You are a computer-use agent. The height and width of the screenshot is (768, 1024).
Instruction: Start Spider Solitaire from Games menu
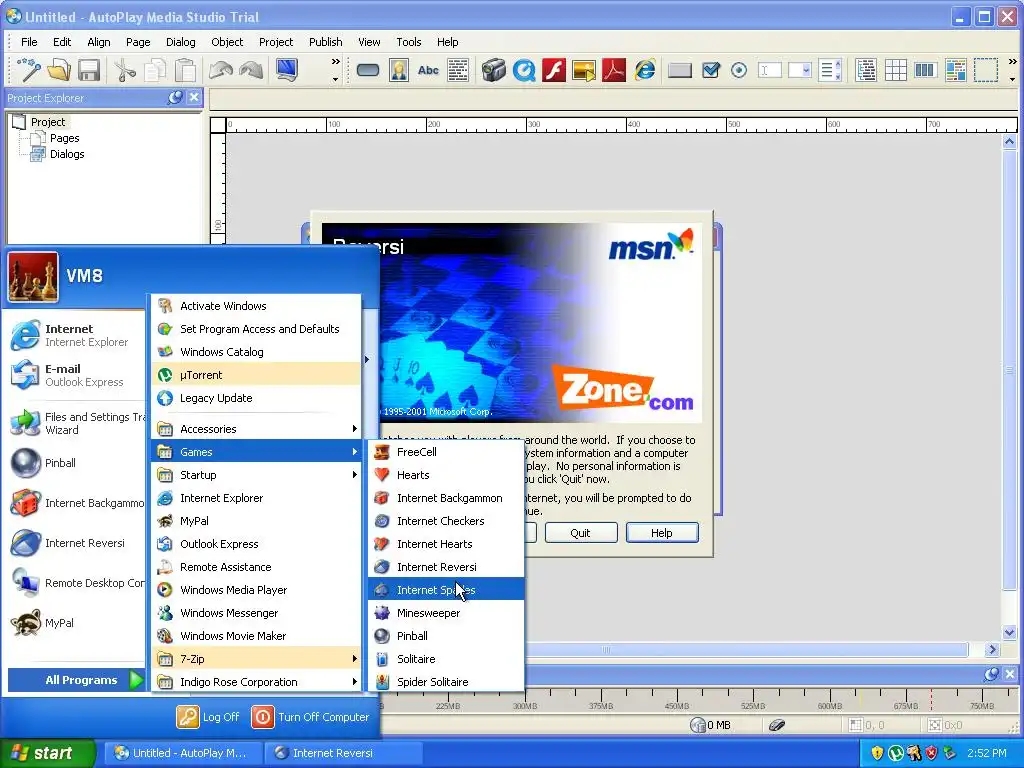pos(446,682)
